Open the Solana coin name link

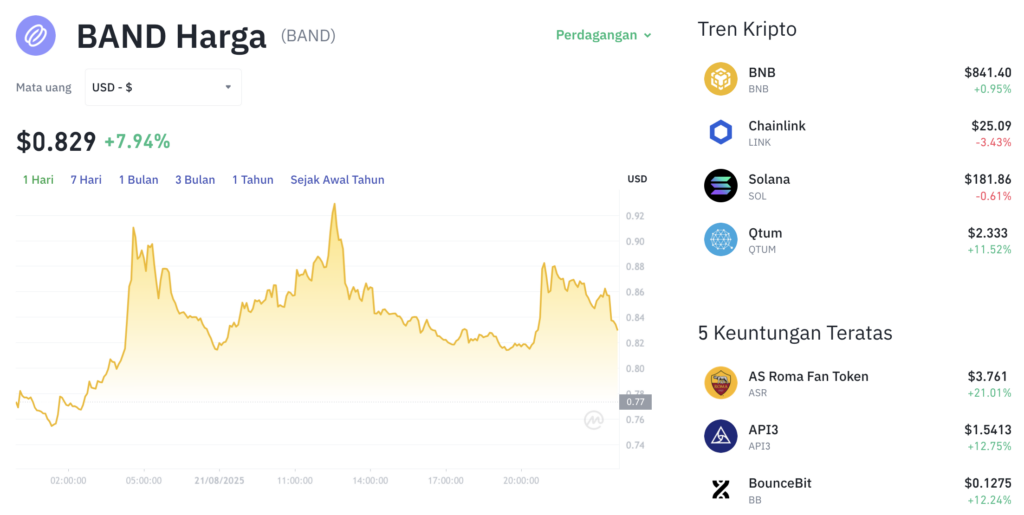(x=769, y=179)
